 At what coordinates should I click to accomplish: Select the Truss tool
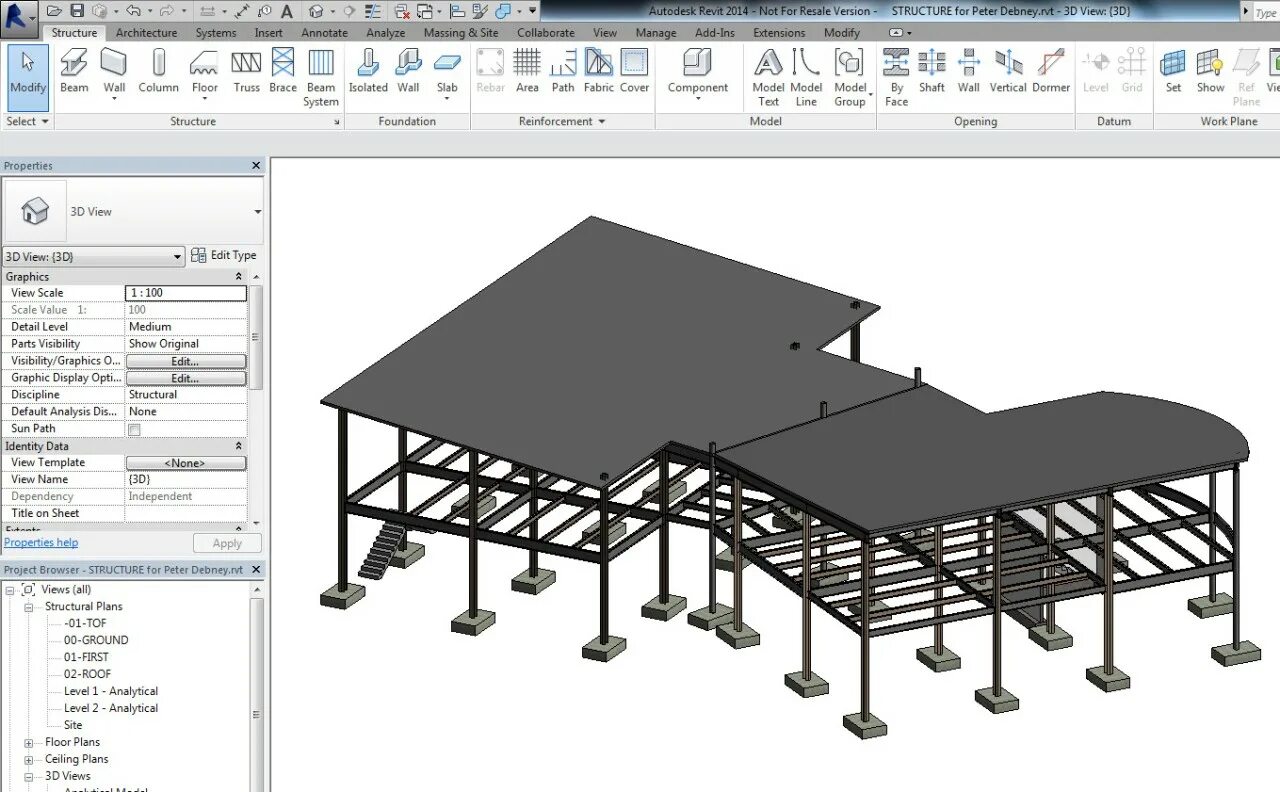pos(246,70)
